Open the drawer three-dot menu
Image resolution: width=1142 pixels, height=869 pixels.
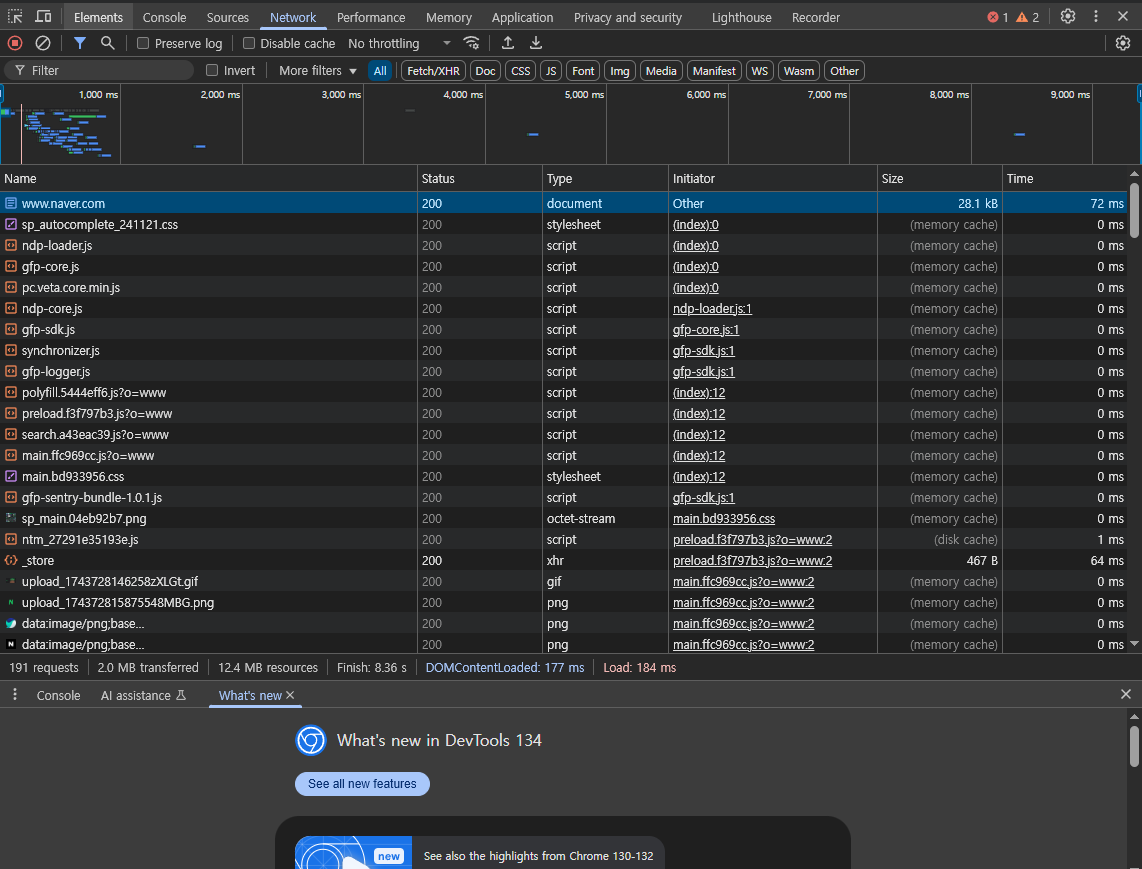click(15, 695)
